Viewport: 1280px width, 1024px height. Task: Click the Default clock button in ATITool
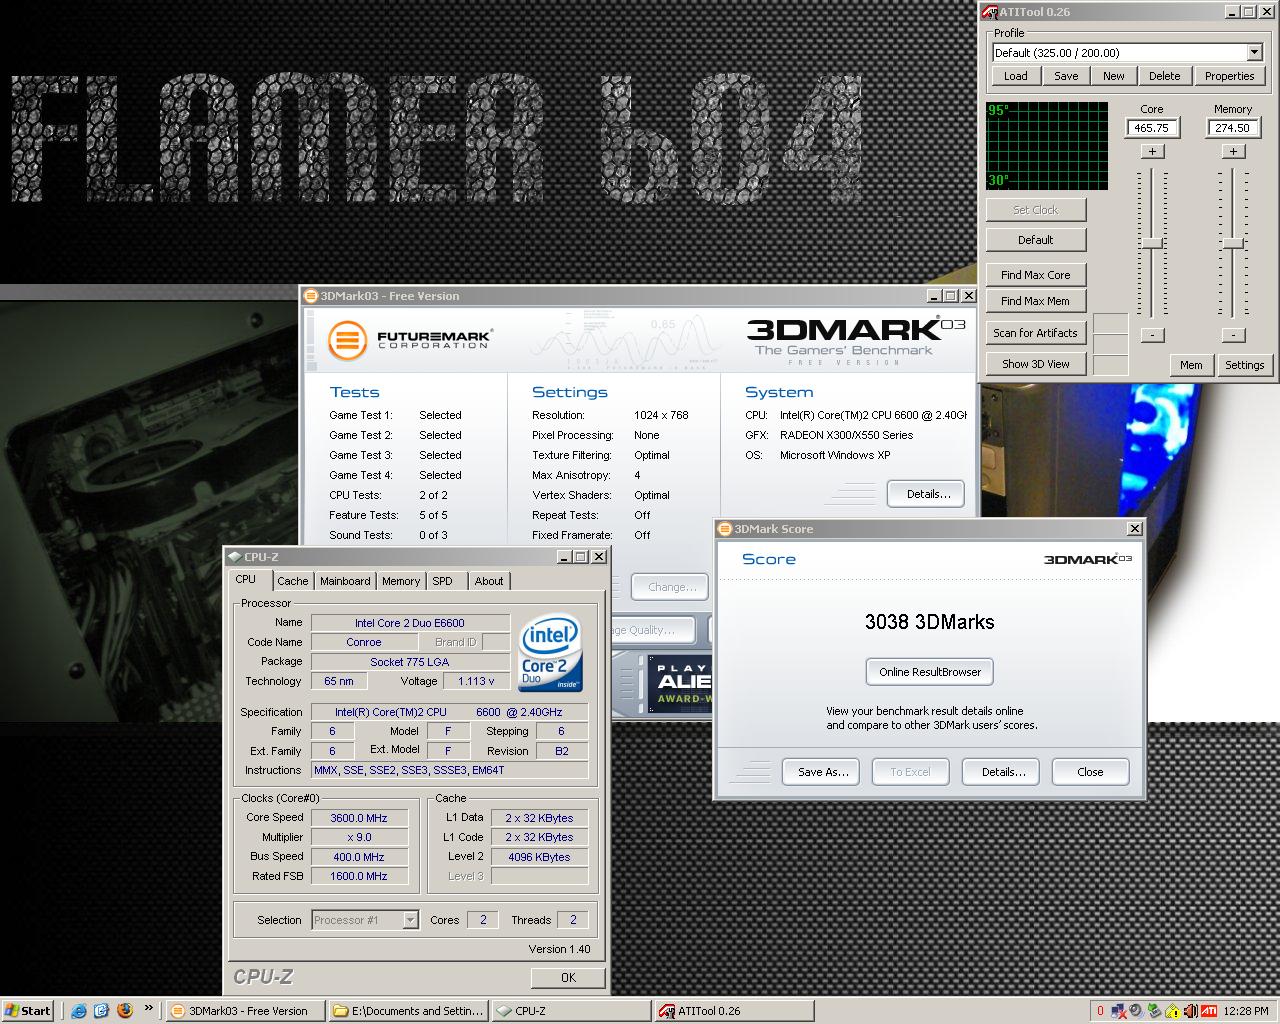point(1036,240)
